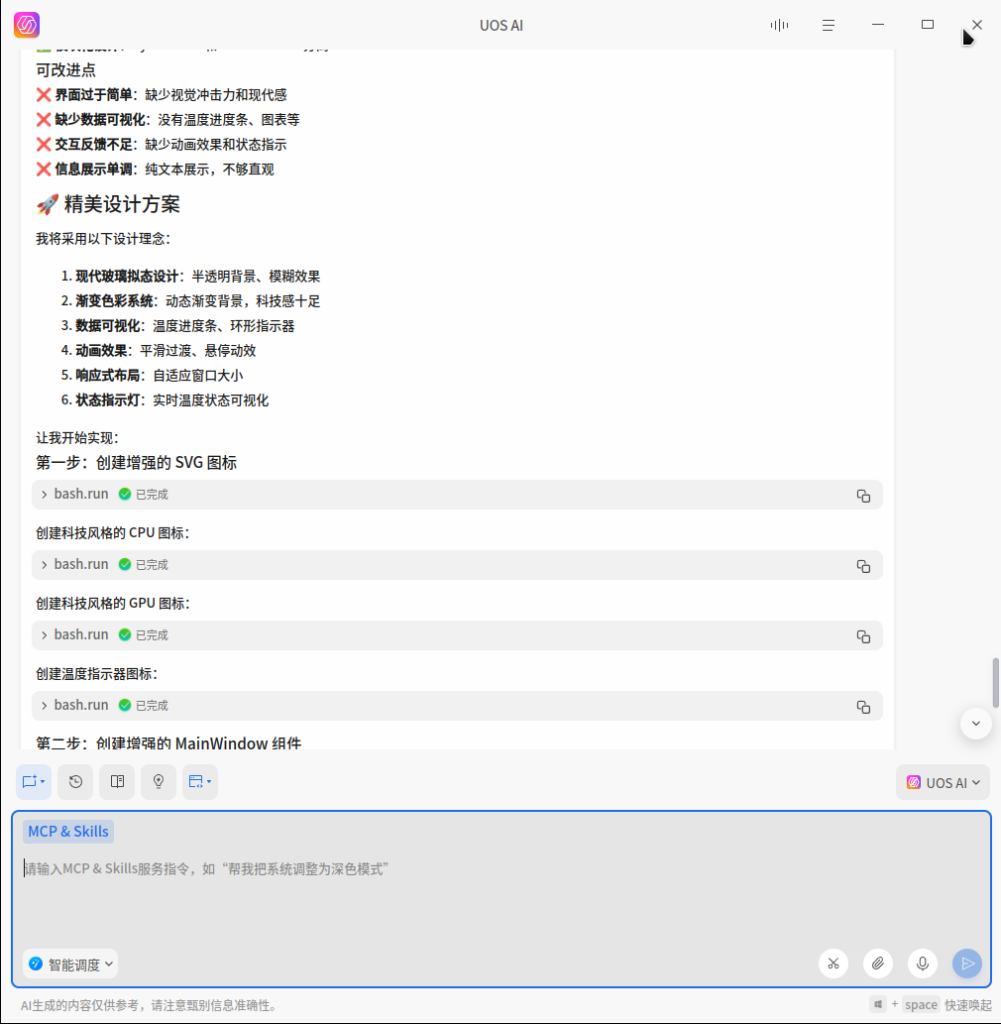This screenshot has height=1024, width=1001.
Task: Open the 智能调度 dropdown
Action: click(70, 964)
